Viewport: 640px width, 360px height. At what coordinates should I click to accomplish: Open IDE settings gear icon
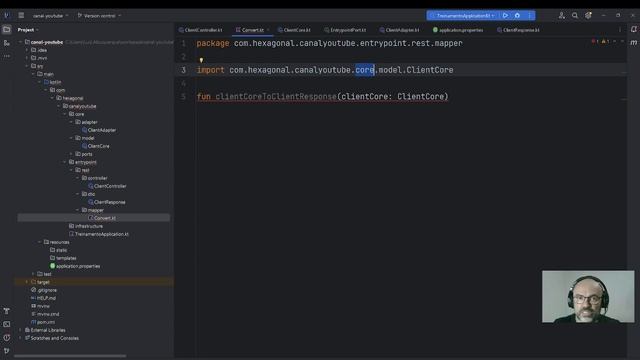click(588, 16)
